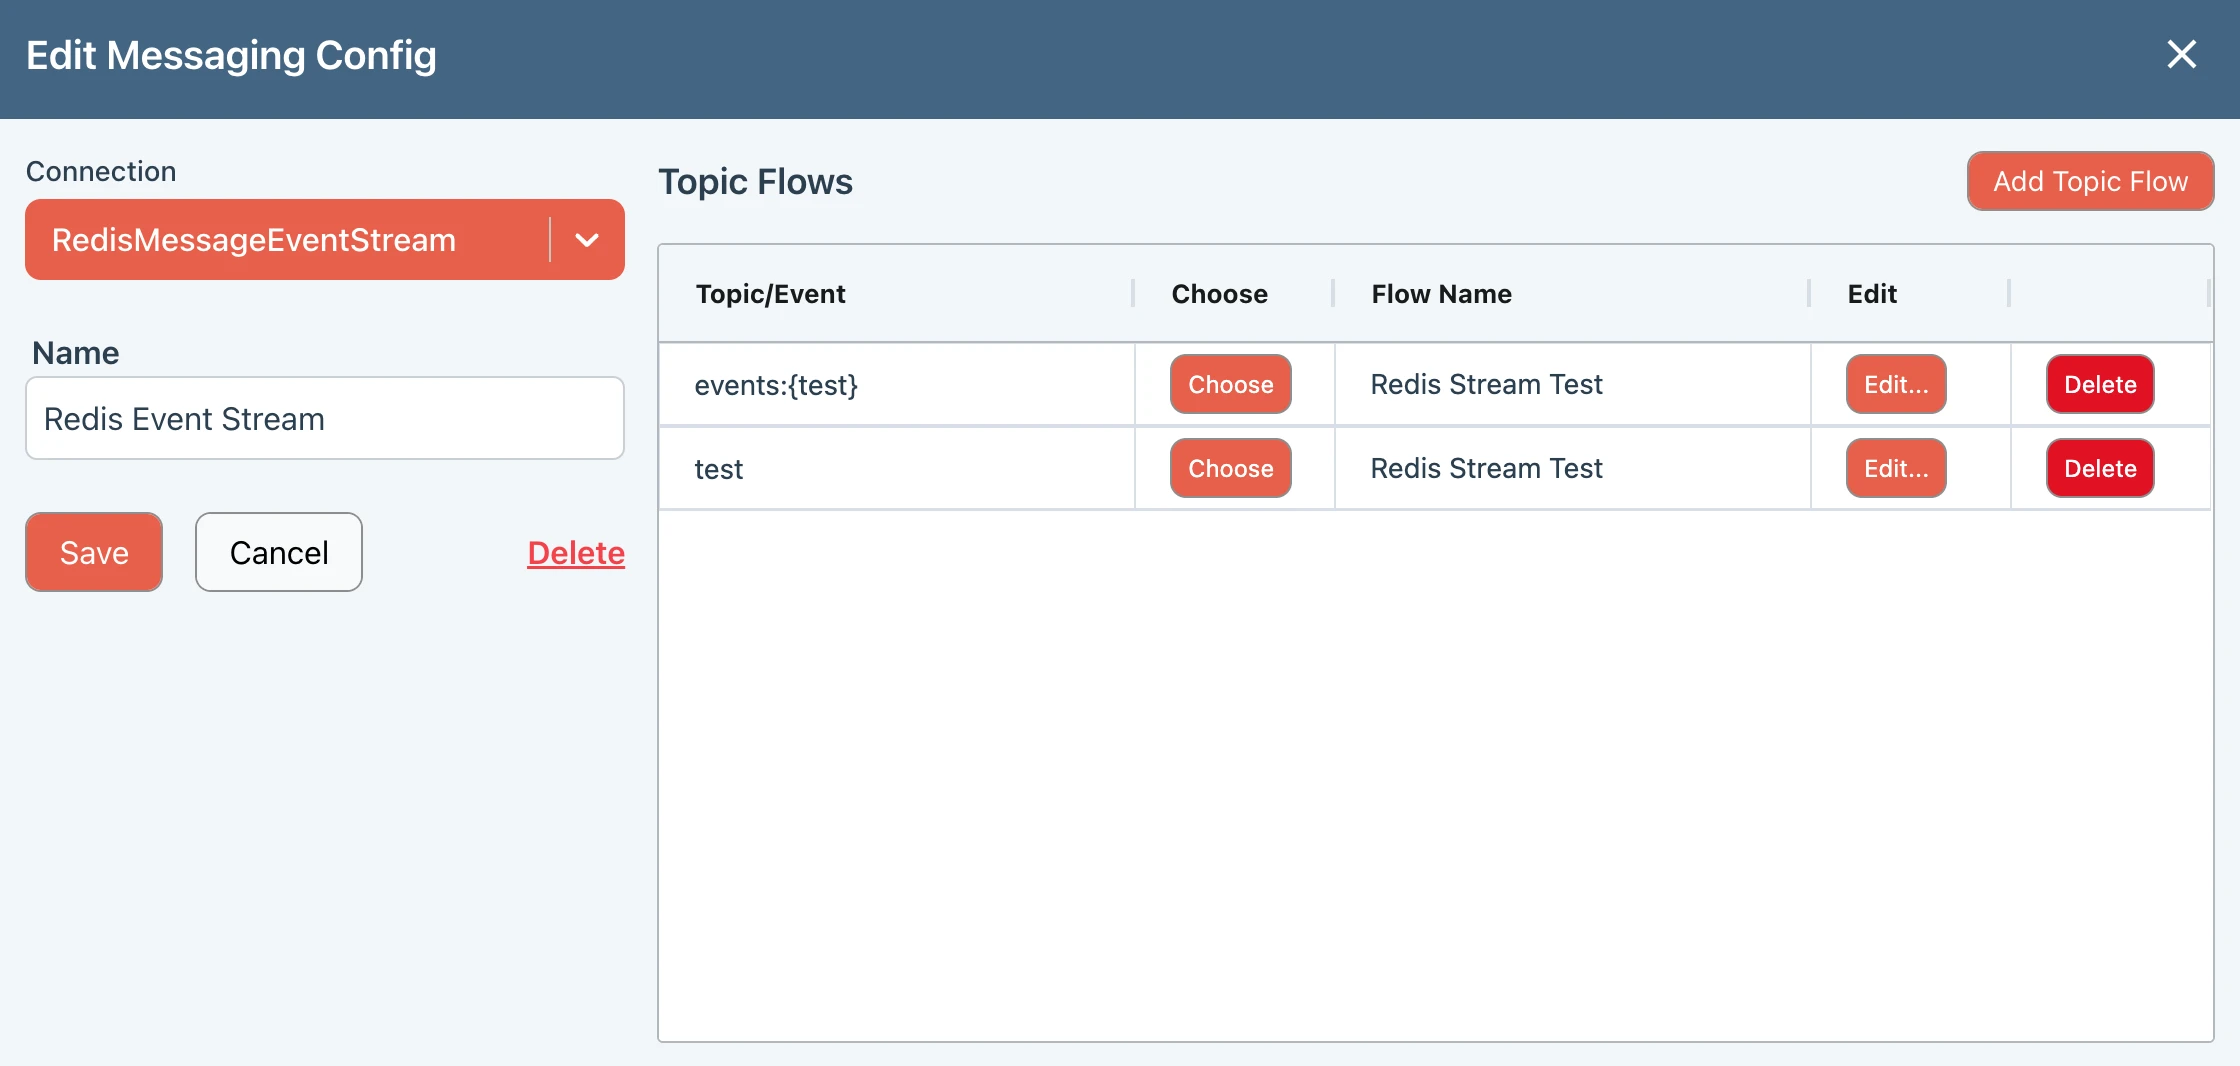This screenshot has height=1066, width=2240.
Task: Sort by Topic/Event column header
Action: coord(770,294)
